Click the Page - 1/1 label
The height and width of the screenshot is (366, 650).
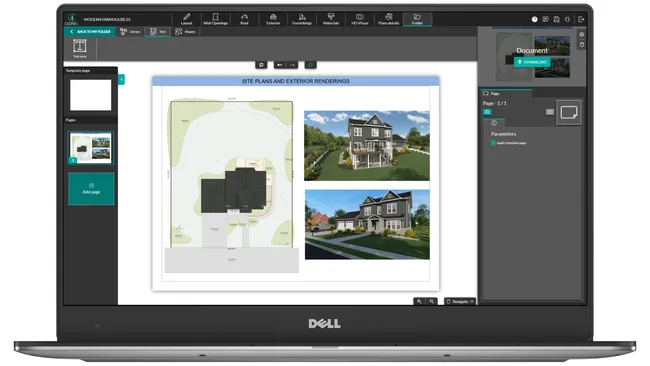[495, 103]
